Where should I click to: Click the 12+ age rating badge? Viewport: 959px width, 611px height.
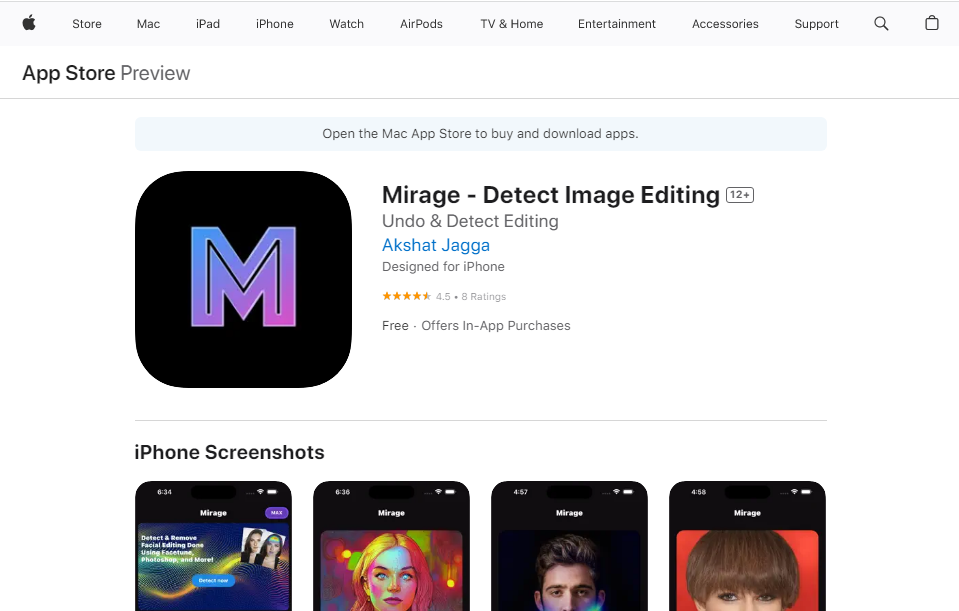pos(739,194)
